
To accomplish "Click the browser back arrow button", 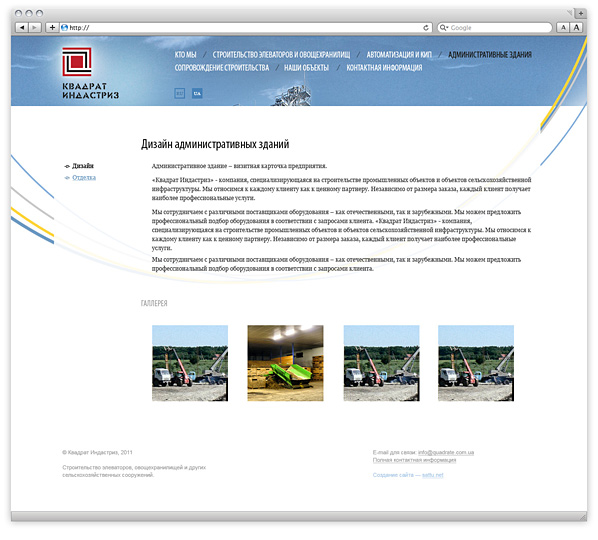I will coord(22,27).
